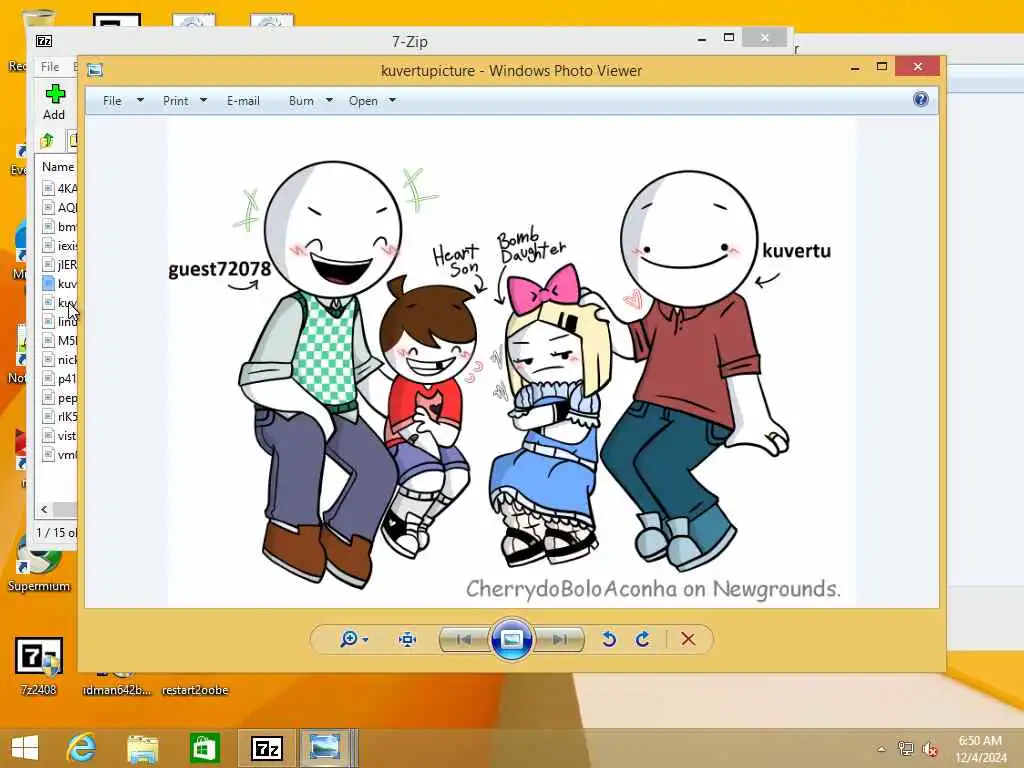Open Photo Viewer help (blue question mark)
The height and width of the screenshot is (768, 1024).
(x=921, y=99)
